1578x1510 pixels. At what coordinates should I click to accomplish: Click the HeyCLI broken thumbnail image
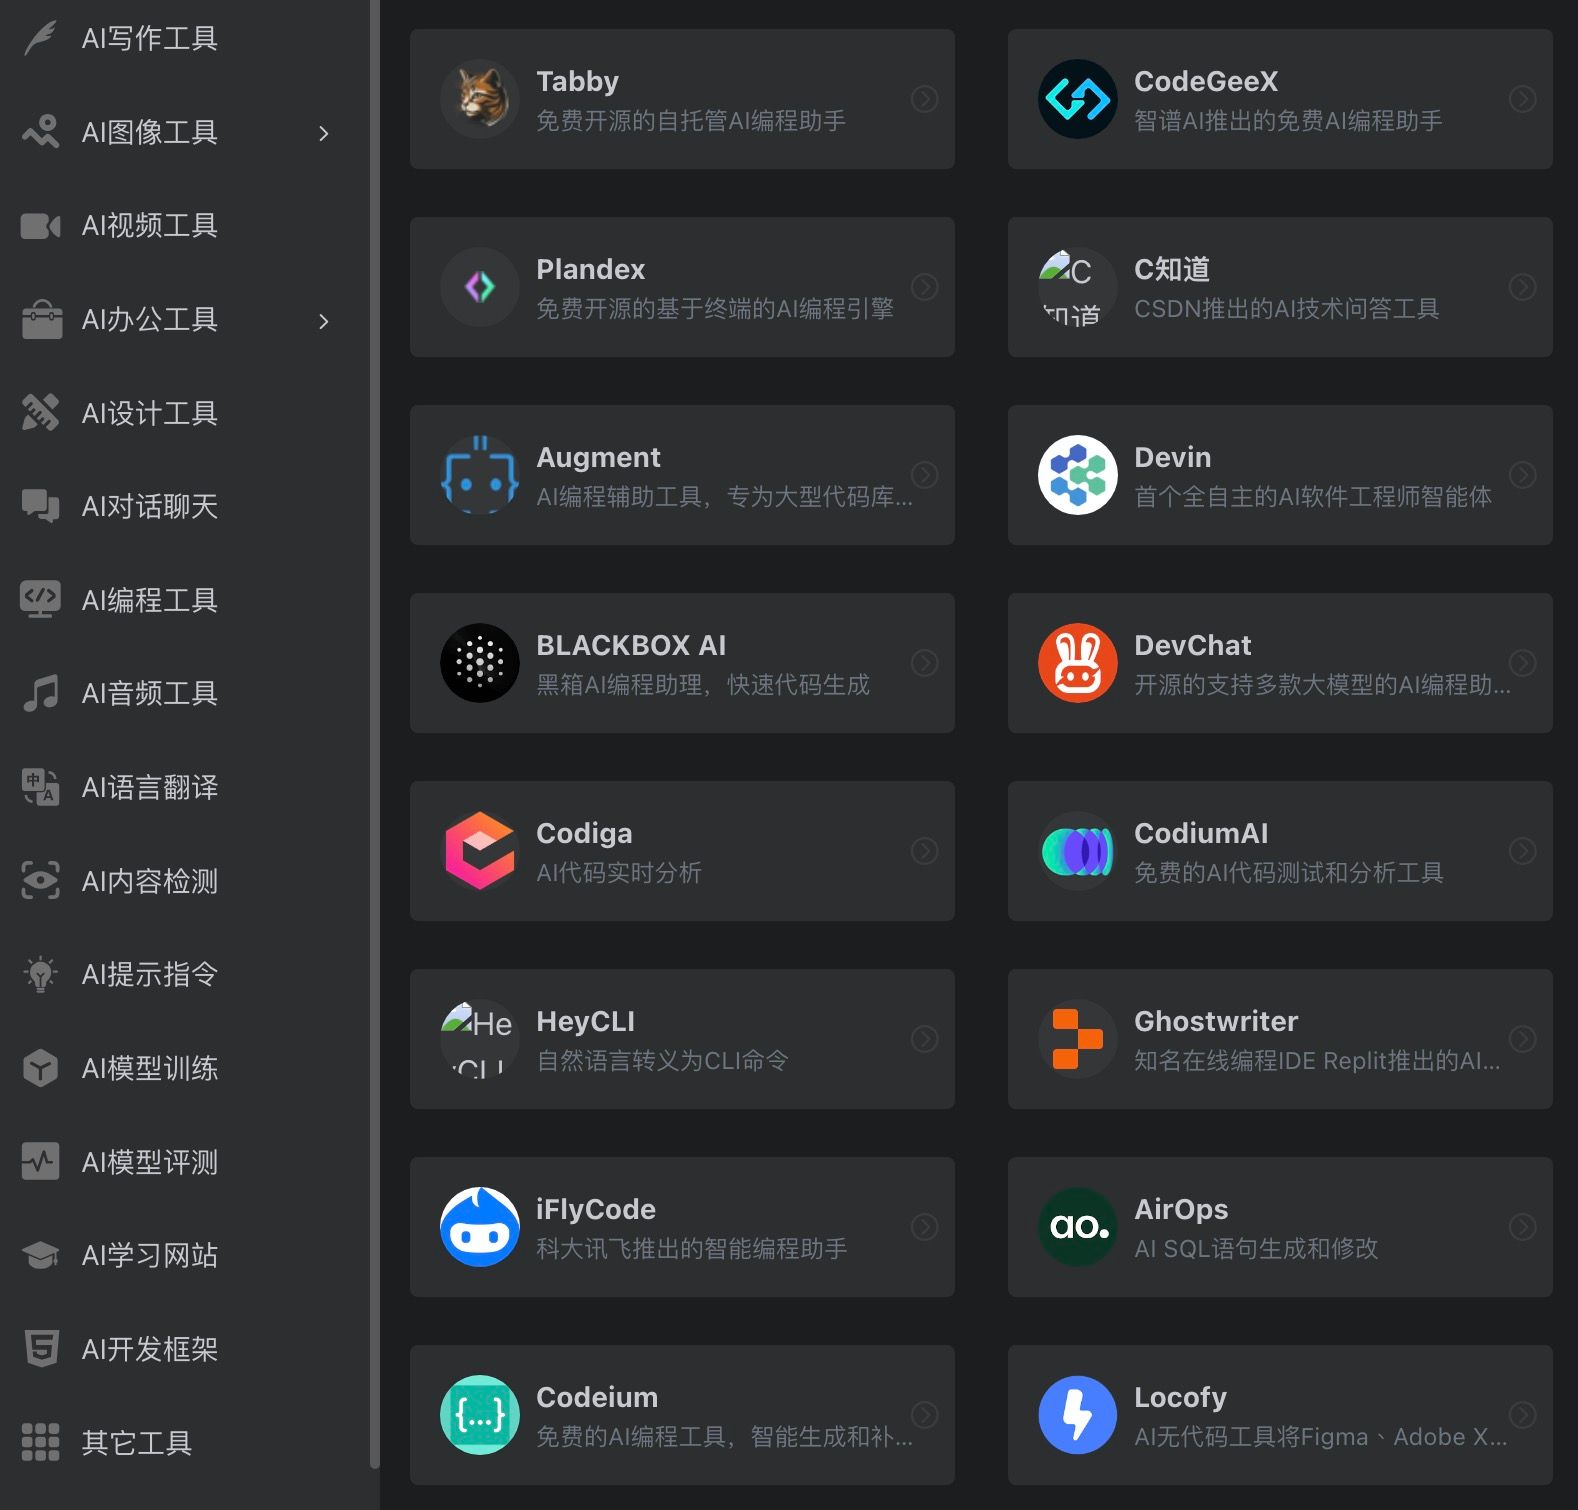pos(480,1039)
